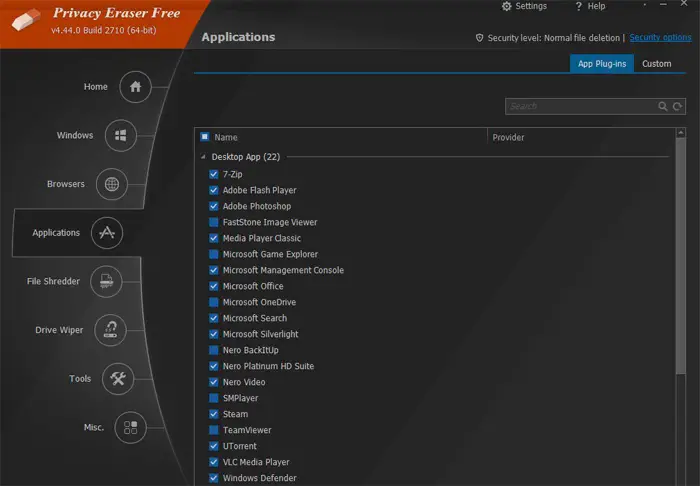Uncheck the VLC Media Player checkbox
The height and width of the screenshot is (486, 700).
[214, 462]
